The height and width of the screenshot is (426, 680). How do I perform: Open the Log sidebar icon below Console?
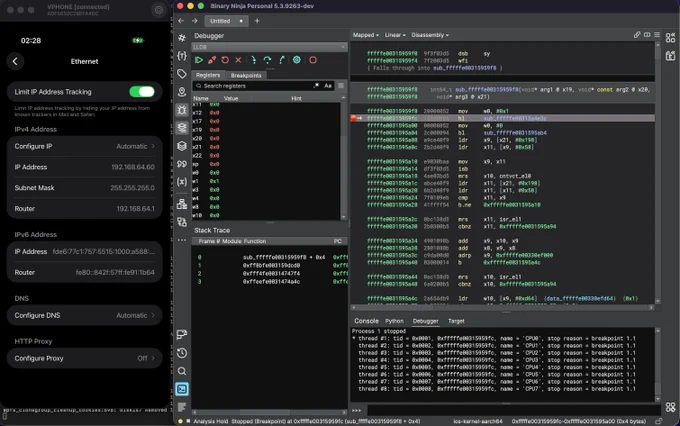click(x=182, y=407)
